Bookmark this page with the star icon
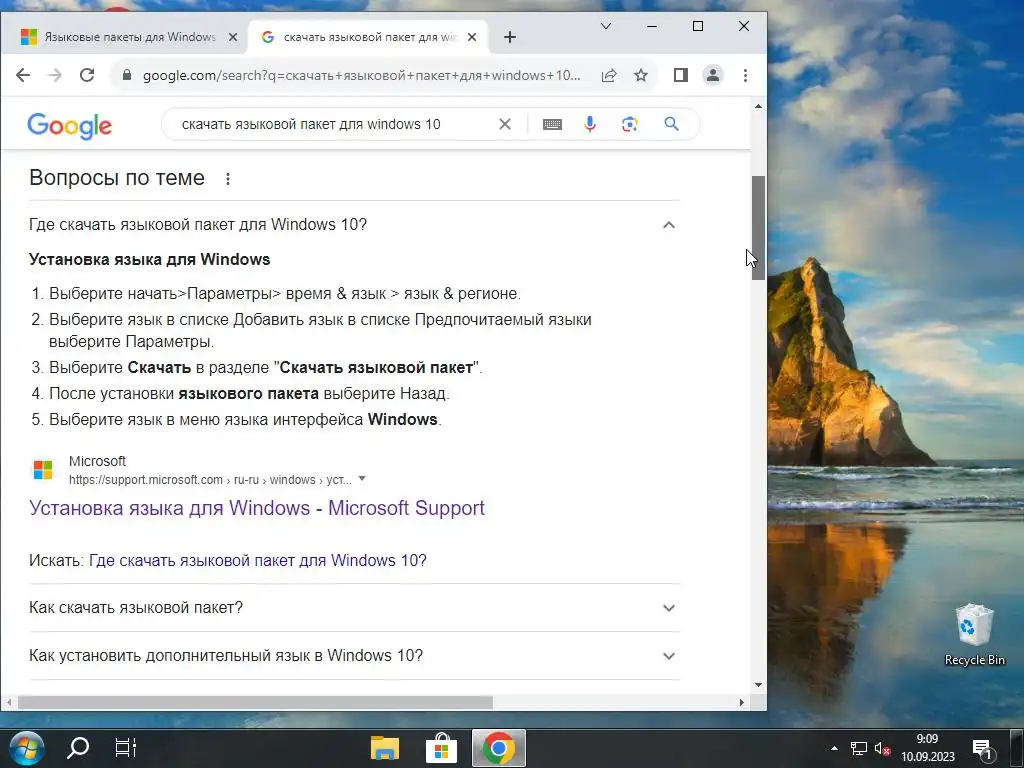Image resolution: width=1024 pixels, height=768 pixels. [x=641, y=75]
